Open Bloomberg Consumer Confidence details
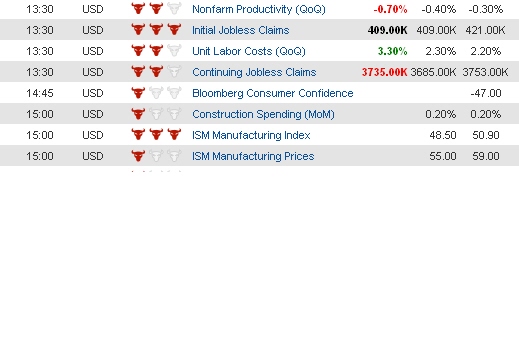Screen dimensions: 519x360 pyautogui.click(x=273, y=93)
